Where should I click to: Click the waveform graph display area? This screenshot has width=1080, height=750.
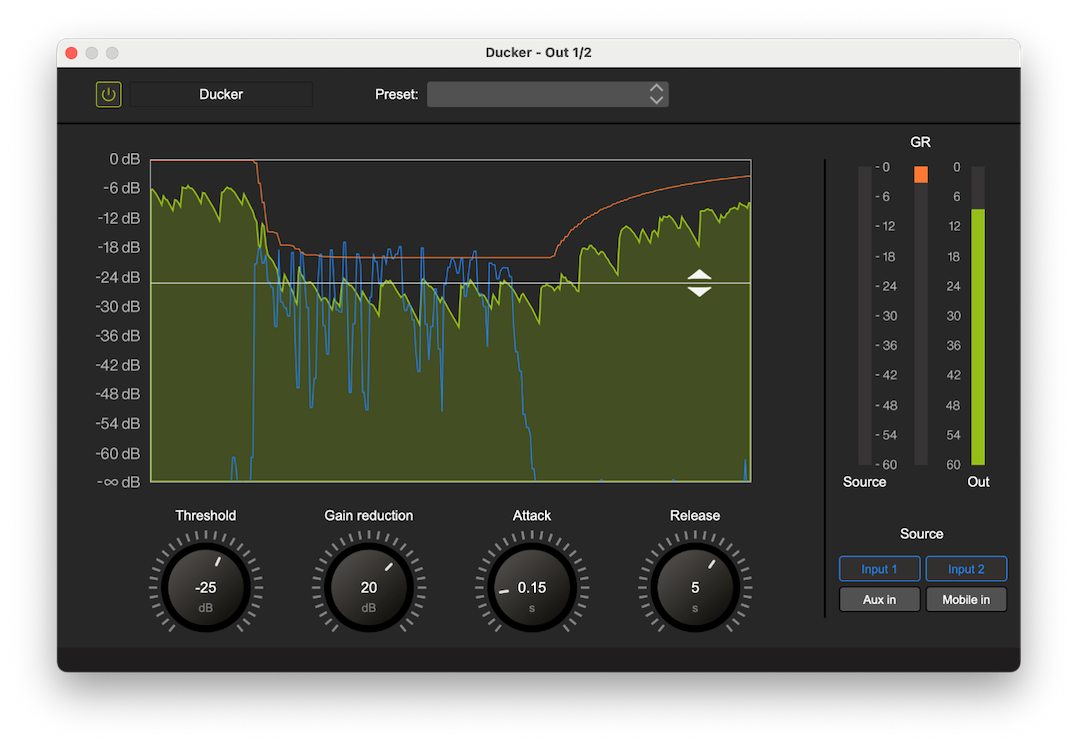(x=450, y=320)
